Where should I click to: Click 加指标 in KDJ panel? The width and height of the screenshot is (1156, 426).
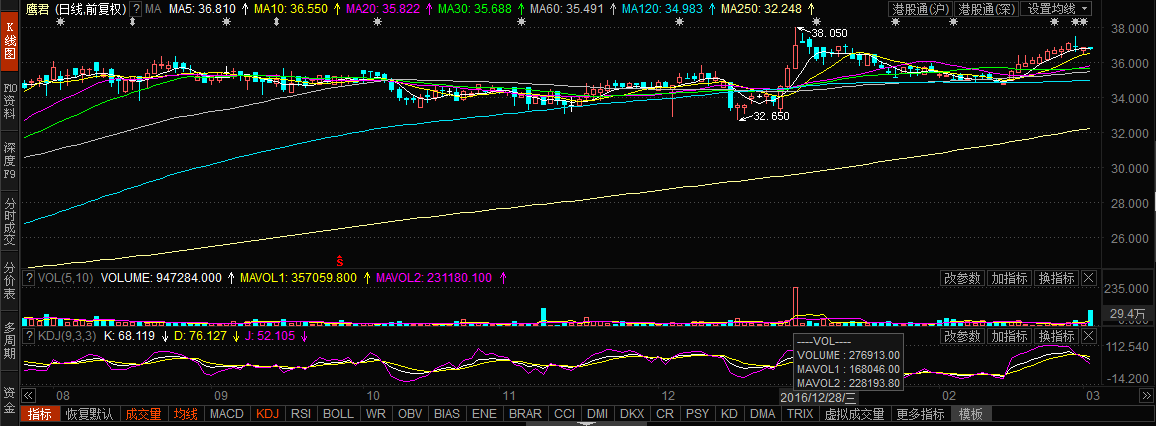coord(1009,336)
